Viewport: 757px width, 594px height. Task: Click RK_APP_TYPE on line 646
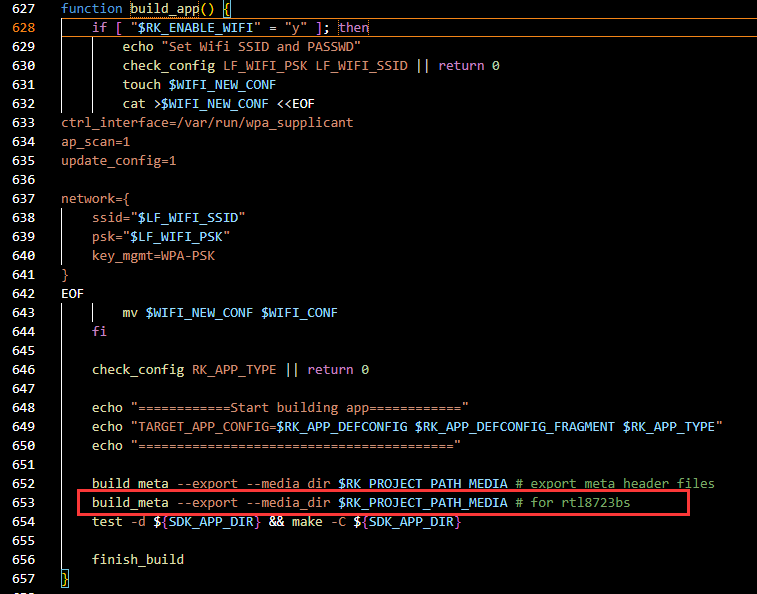[234, 370]
